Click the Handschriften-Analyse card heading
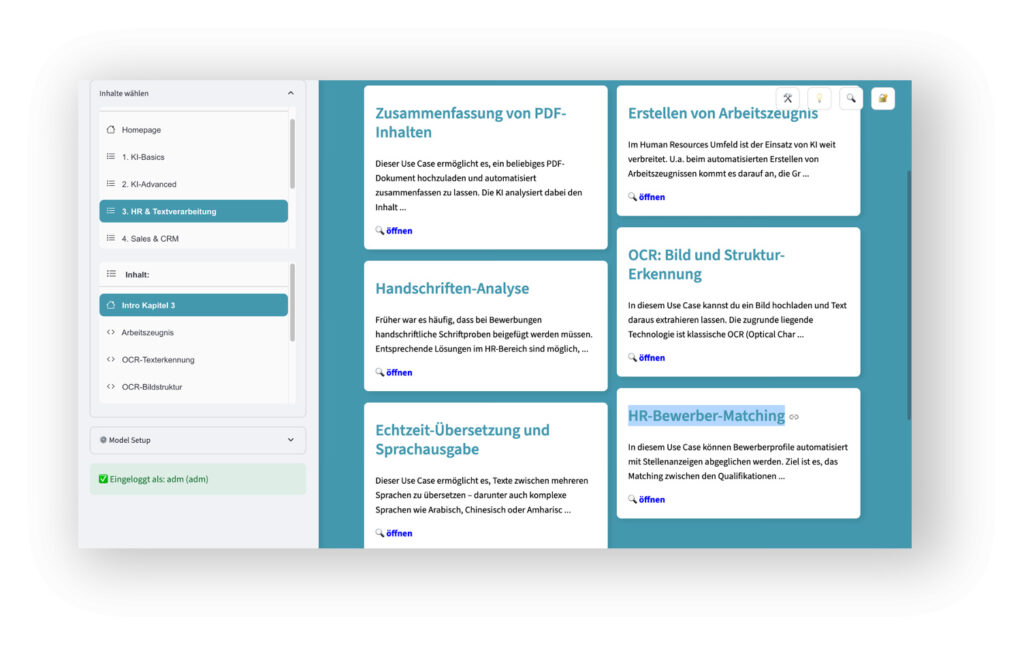 (452, 288)
